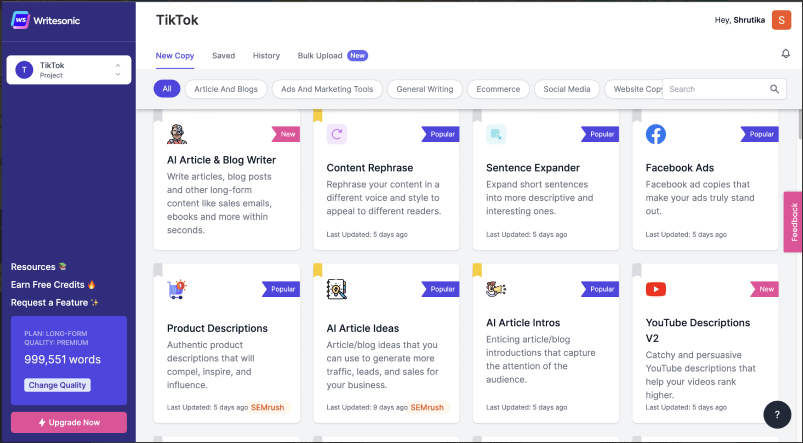Click SEMrush badge on Product Descriptions card
Viewport: 803px width, 443px height.
(267, 407)
